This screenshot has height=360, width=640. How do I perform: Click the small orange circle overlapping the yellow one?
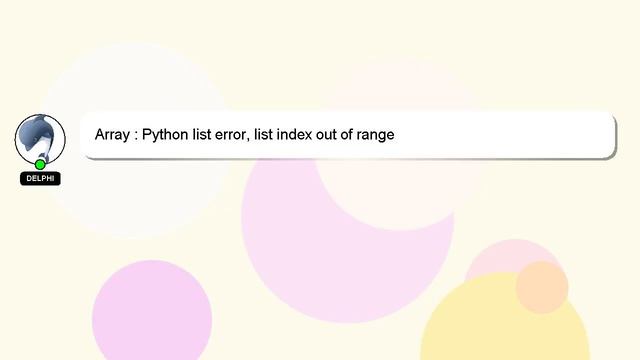click(542, 287)
